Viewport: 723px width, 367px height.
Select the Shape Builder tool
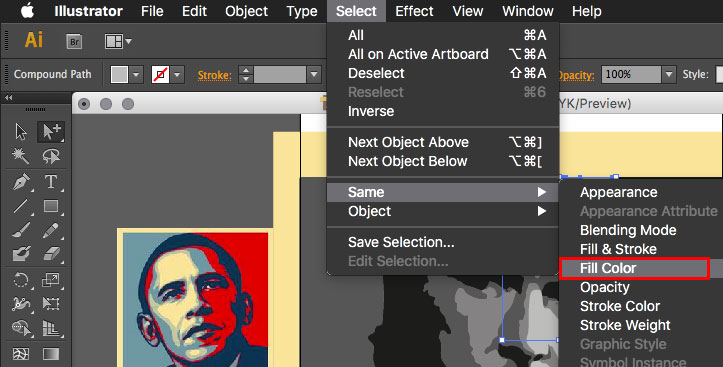coord(21,328)
